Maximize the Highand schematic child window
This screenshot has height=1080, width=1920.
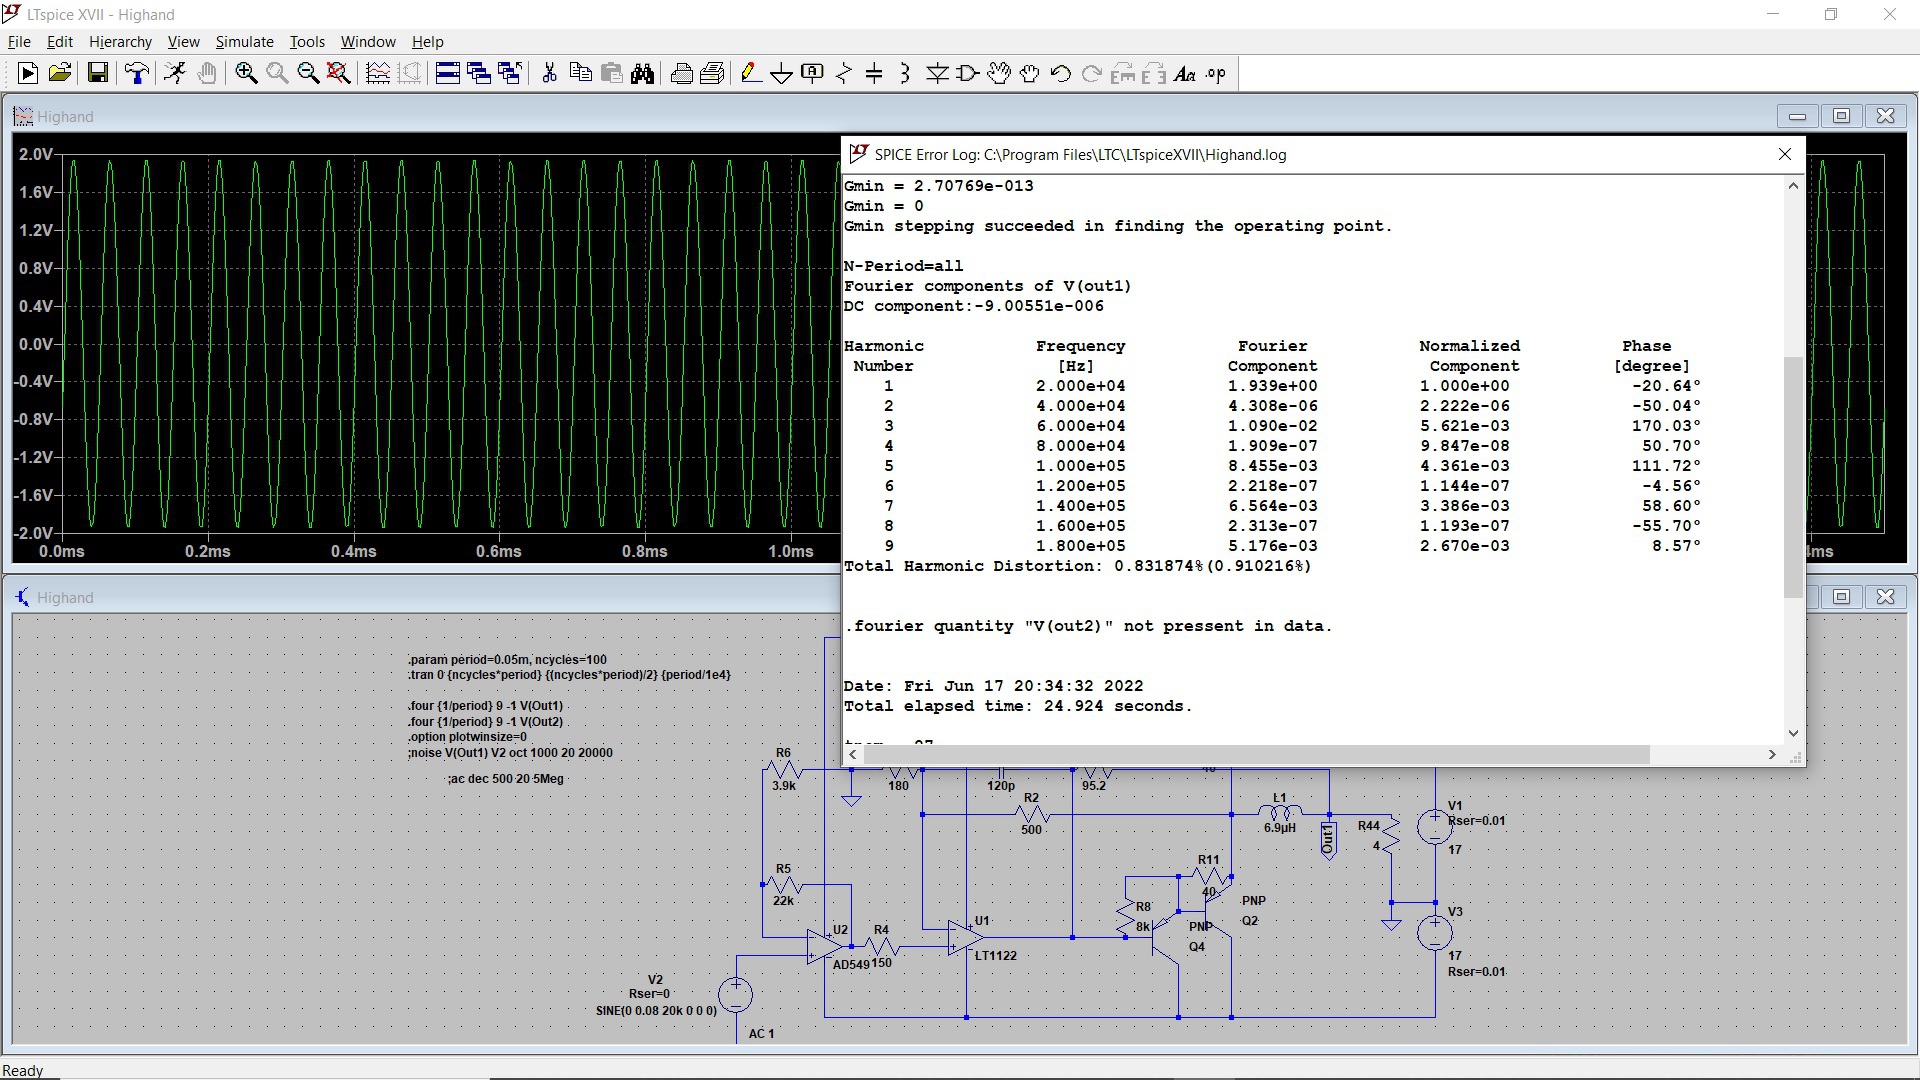click(1841, 597)
